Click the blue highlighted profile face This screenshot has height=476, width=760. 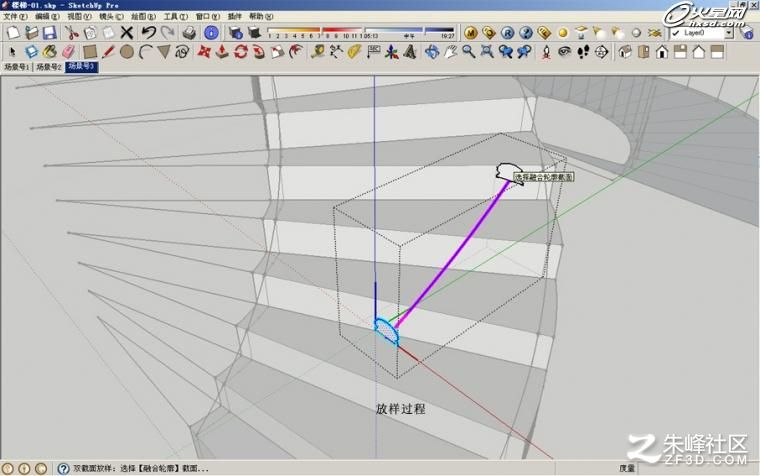click(x=386, y=332)
